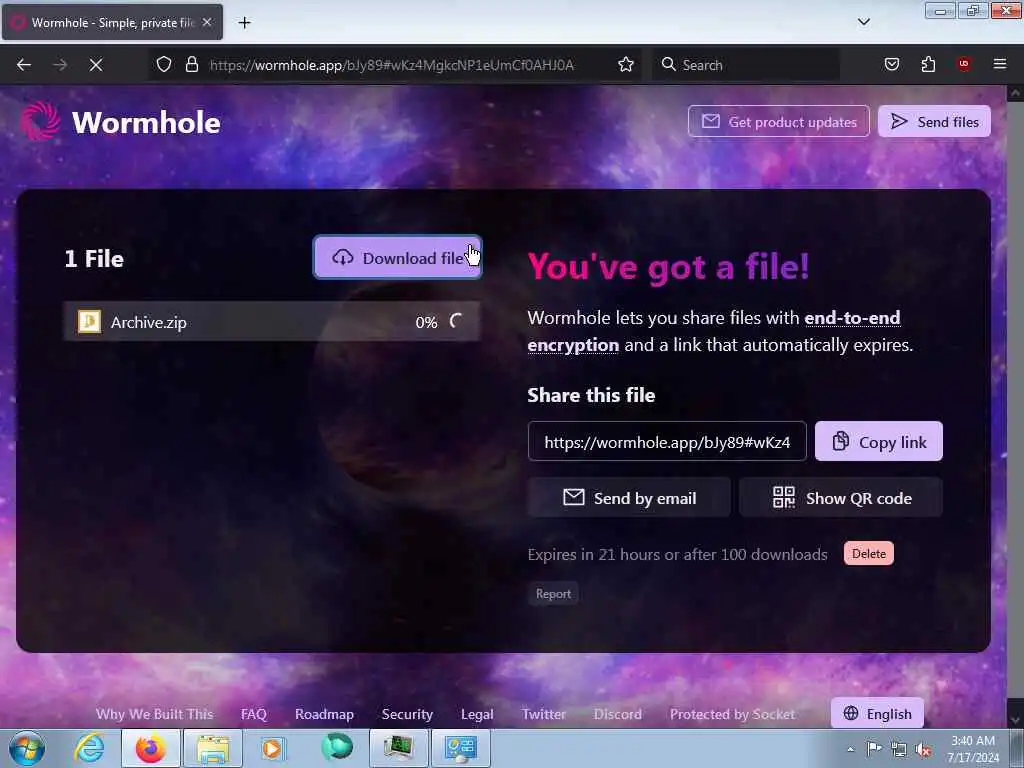Go back to the previous page
This screenshot has height=768, width=1024.
coord(24,65)
